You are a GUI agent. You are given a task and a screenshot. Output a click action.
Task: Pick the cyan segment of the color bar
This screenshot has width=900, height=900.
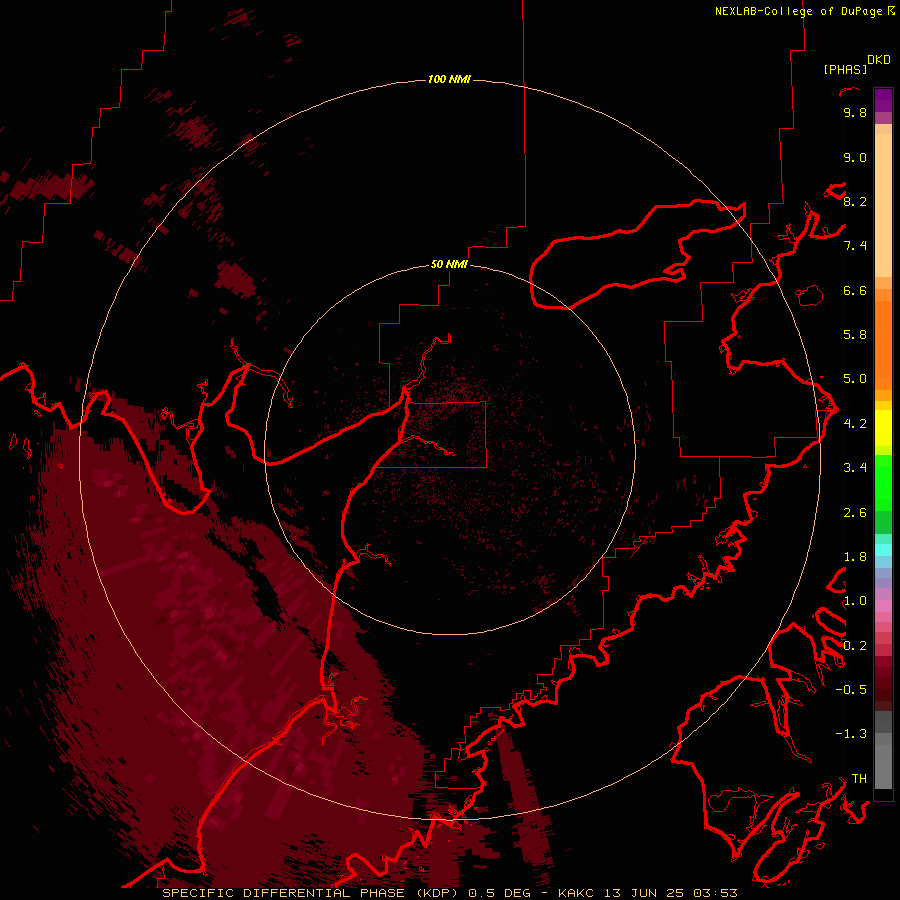(883, 549)
